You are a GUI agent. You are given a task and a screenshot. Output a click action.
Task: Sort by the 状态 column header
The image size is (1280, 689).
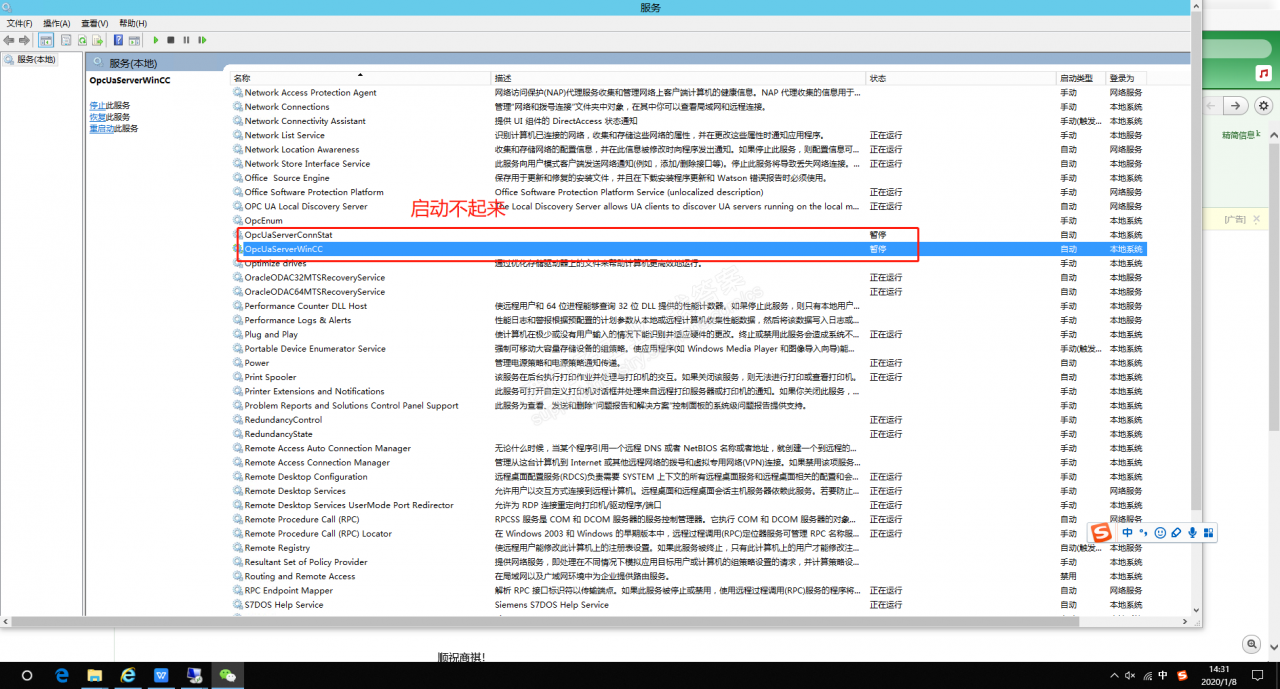tap(961, 78)
